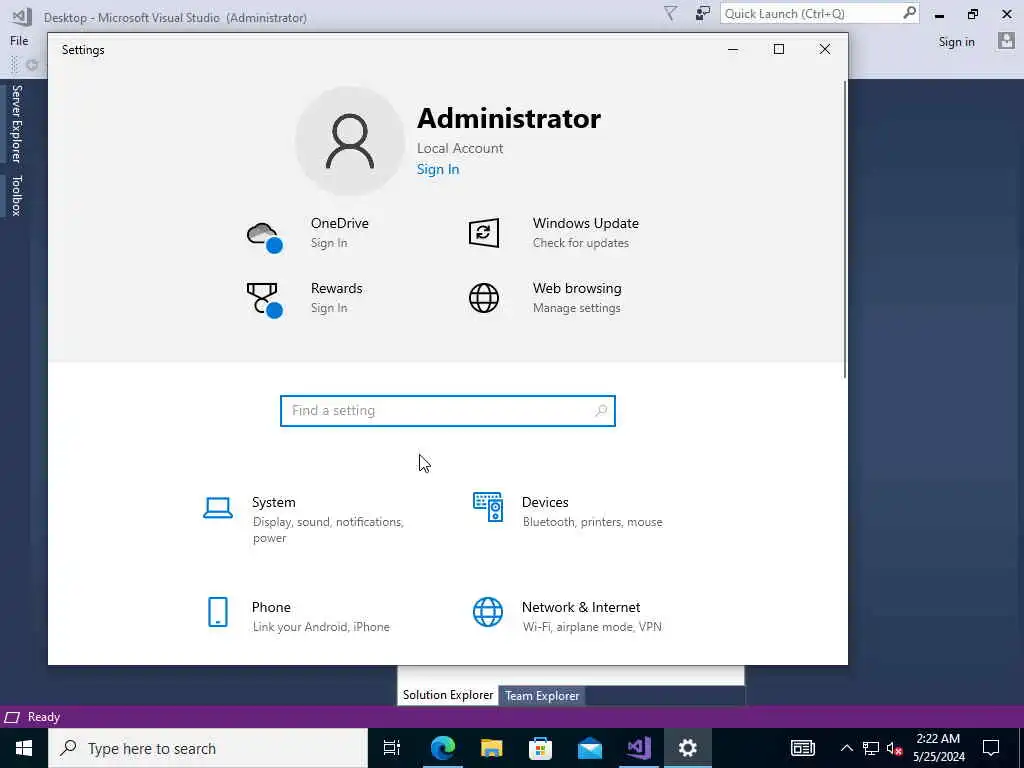
Task: Click the Settings gear taskbar icon
Action: click(688, 748)
